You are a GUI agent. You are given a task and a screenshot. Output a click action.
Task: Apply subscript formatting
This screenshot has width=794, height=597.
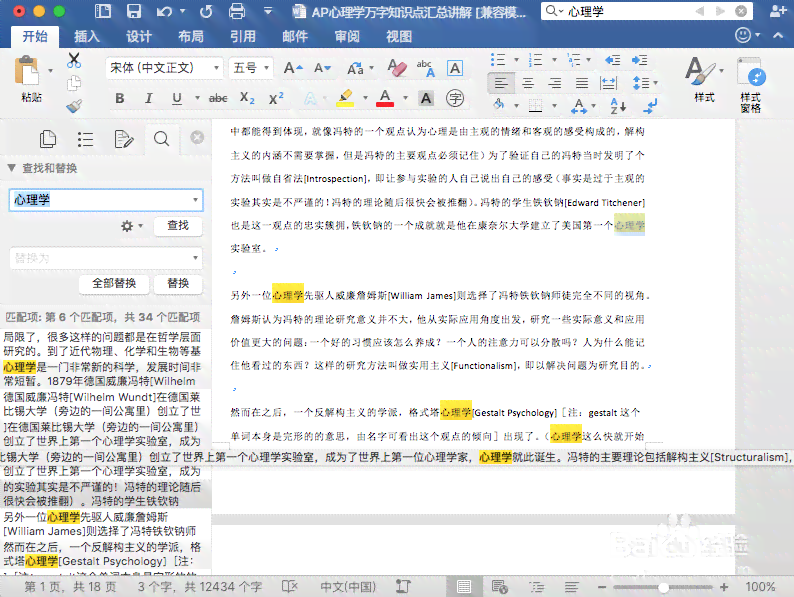[247, 98]
